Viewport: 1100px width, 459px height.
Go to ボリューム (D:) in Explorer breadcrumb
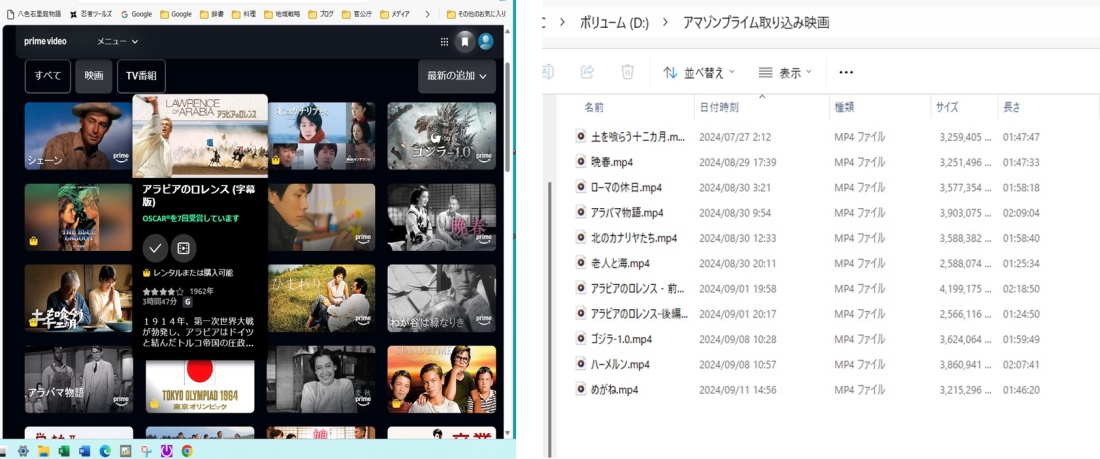pos(614,23)
